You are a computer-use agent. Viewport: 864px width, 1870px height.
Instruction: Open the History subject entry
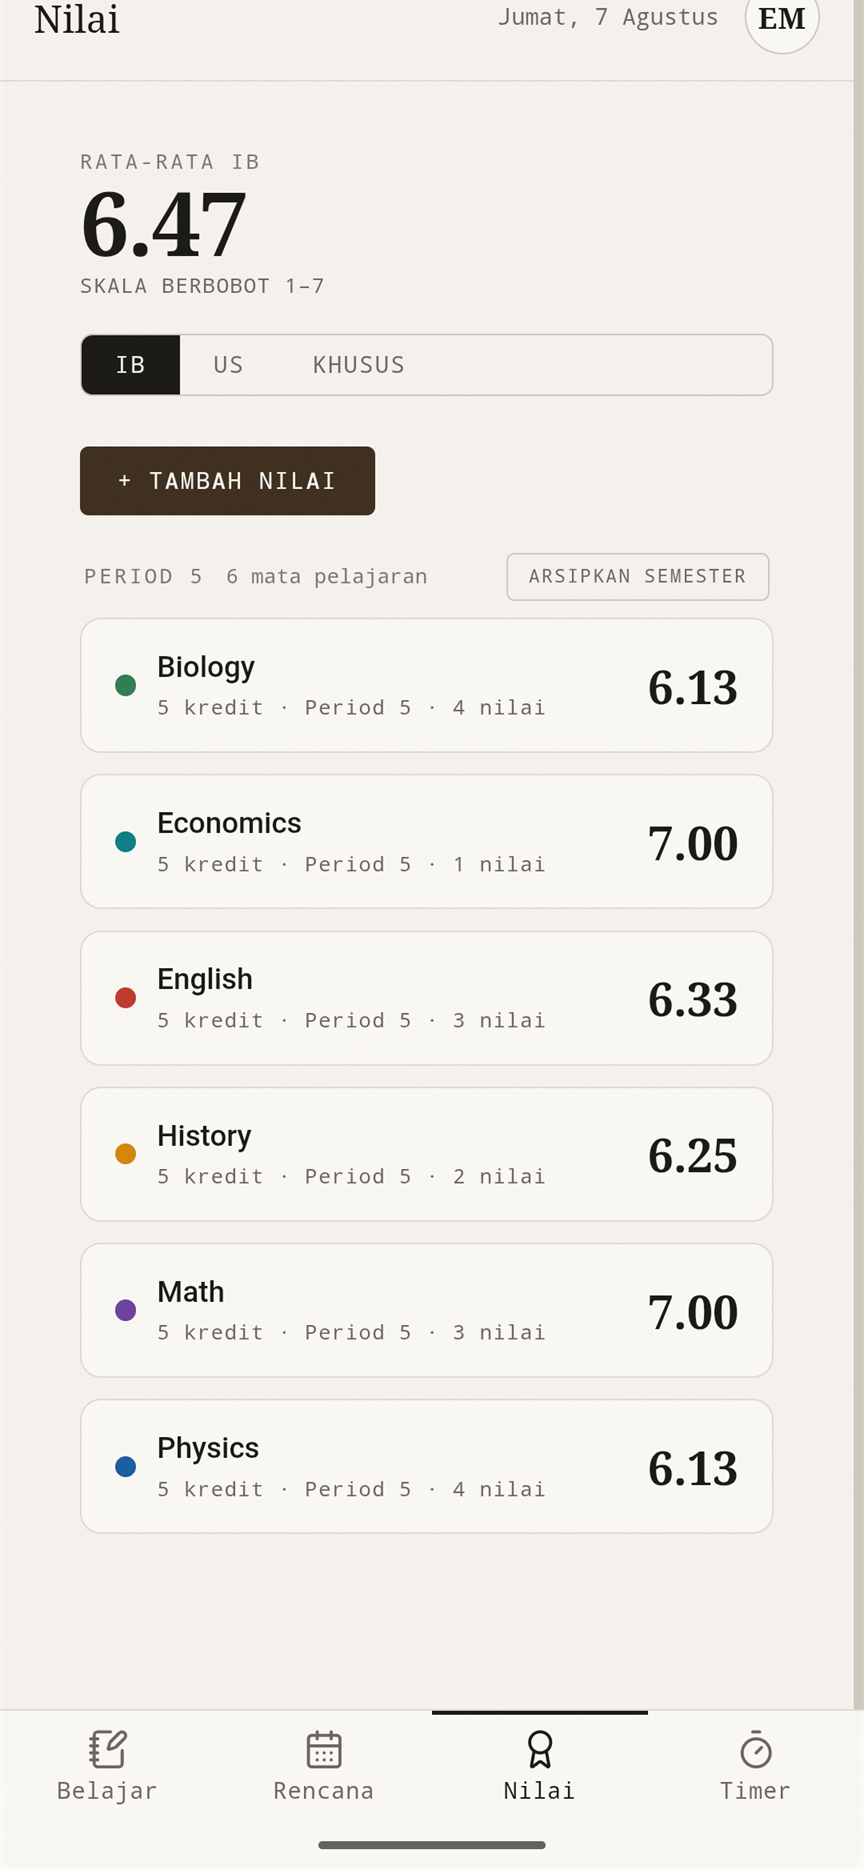tap(427, 1154)
